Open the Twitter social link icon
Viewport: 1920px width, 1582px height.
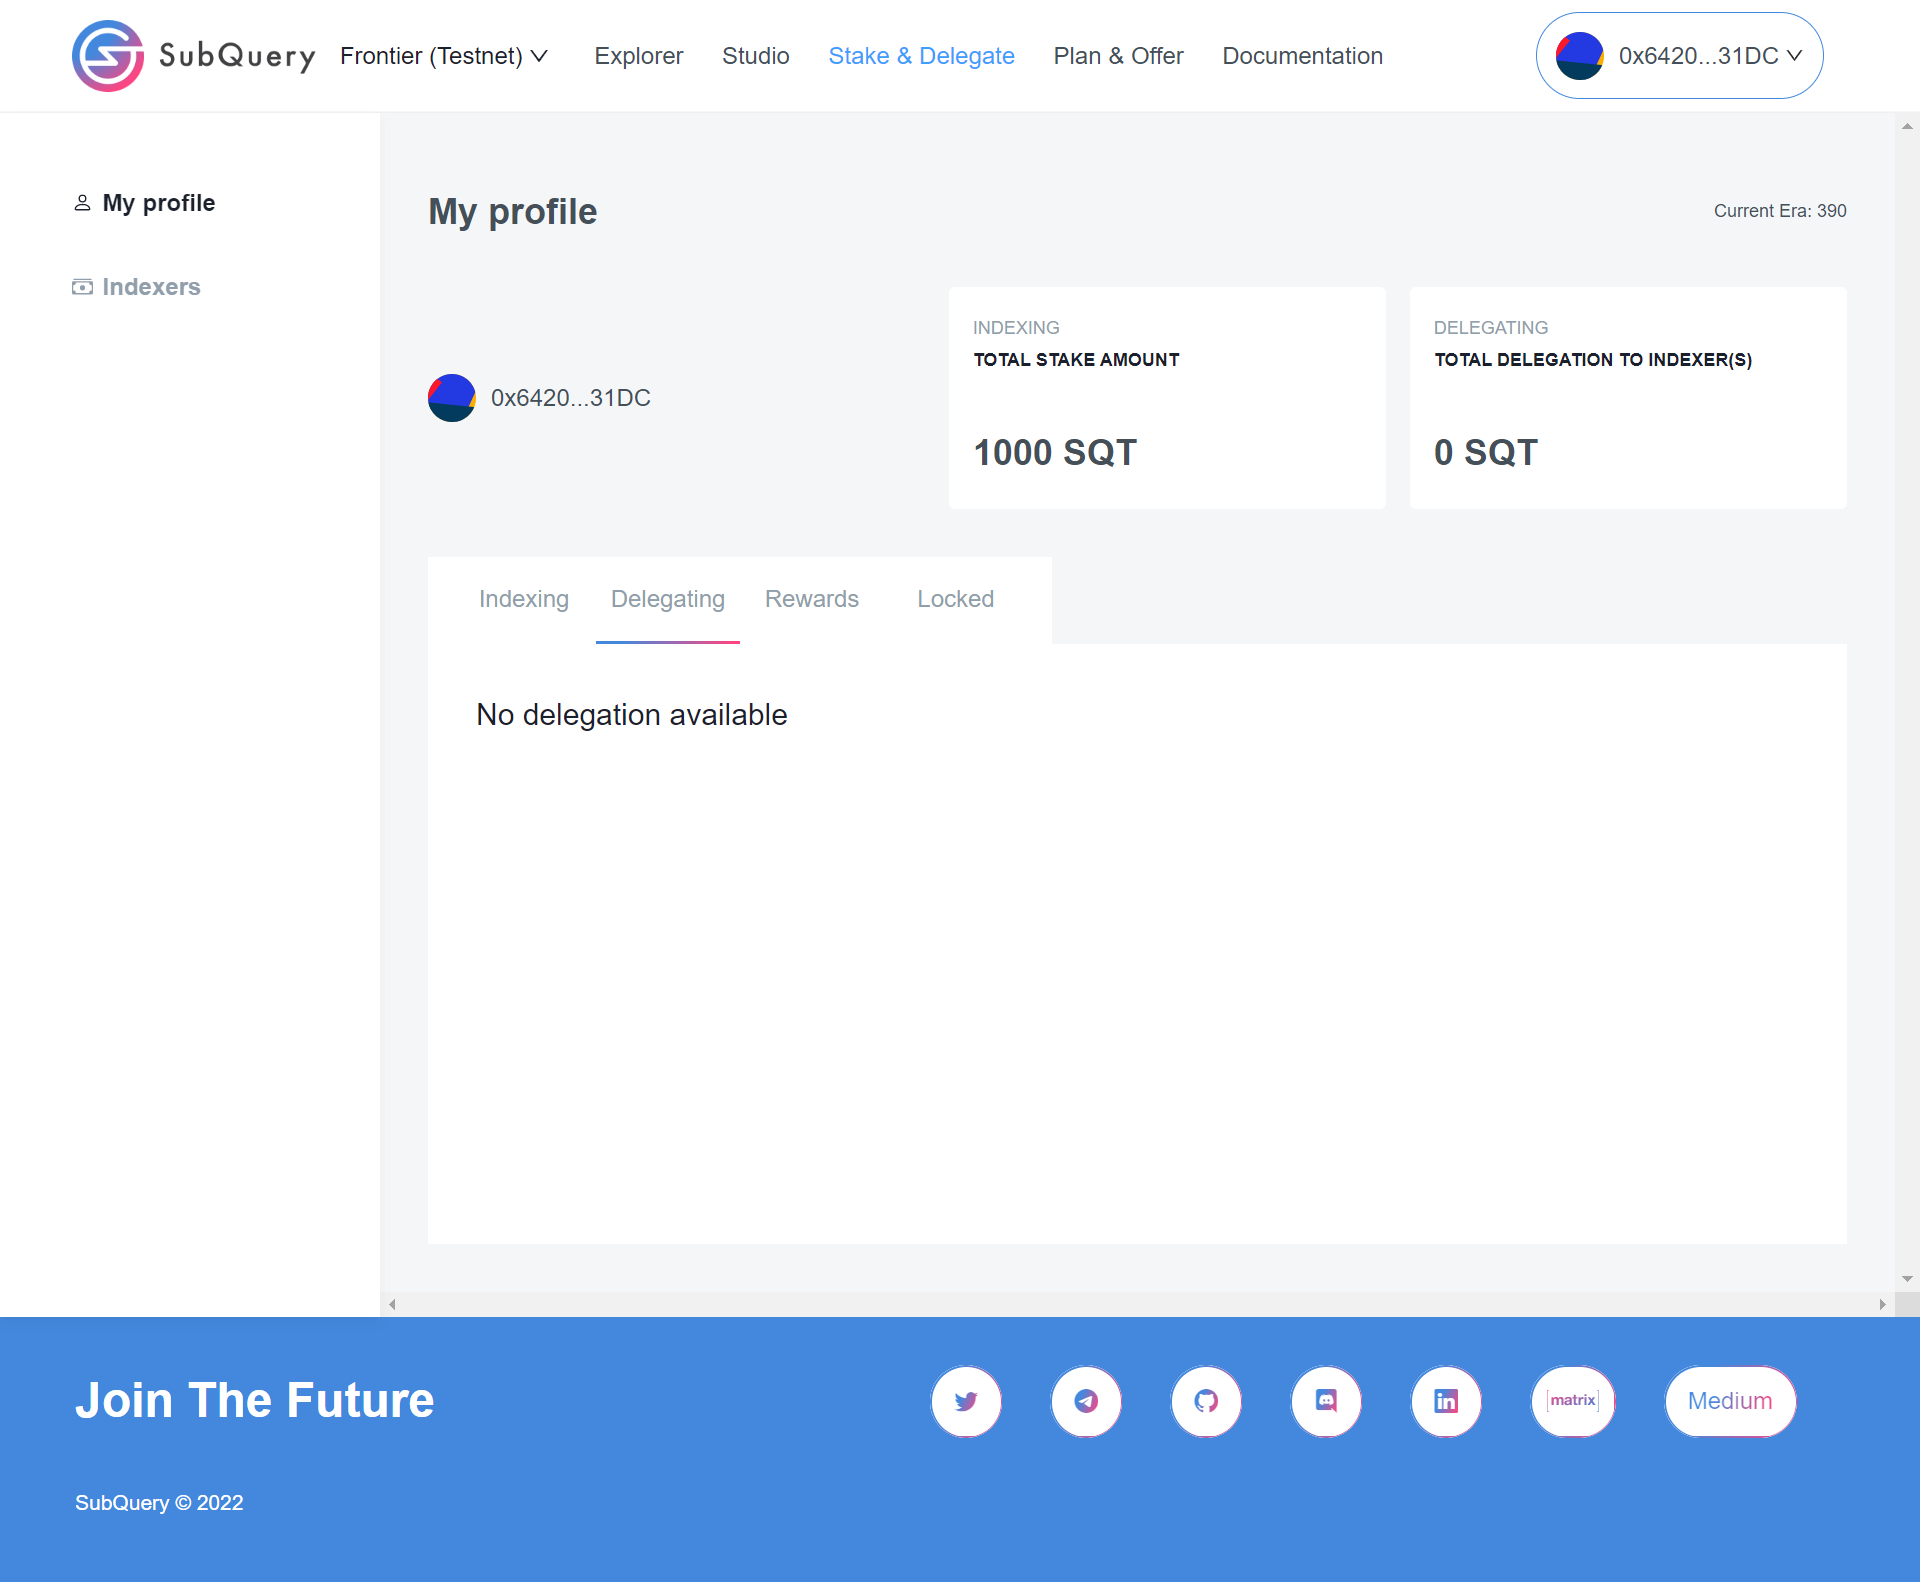click(966, 1401)
